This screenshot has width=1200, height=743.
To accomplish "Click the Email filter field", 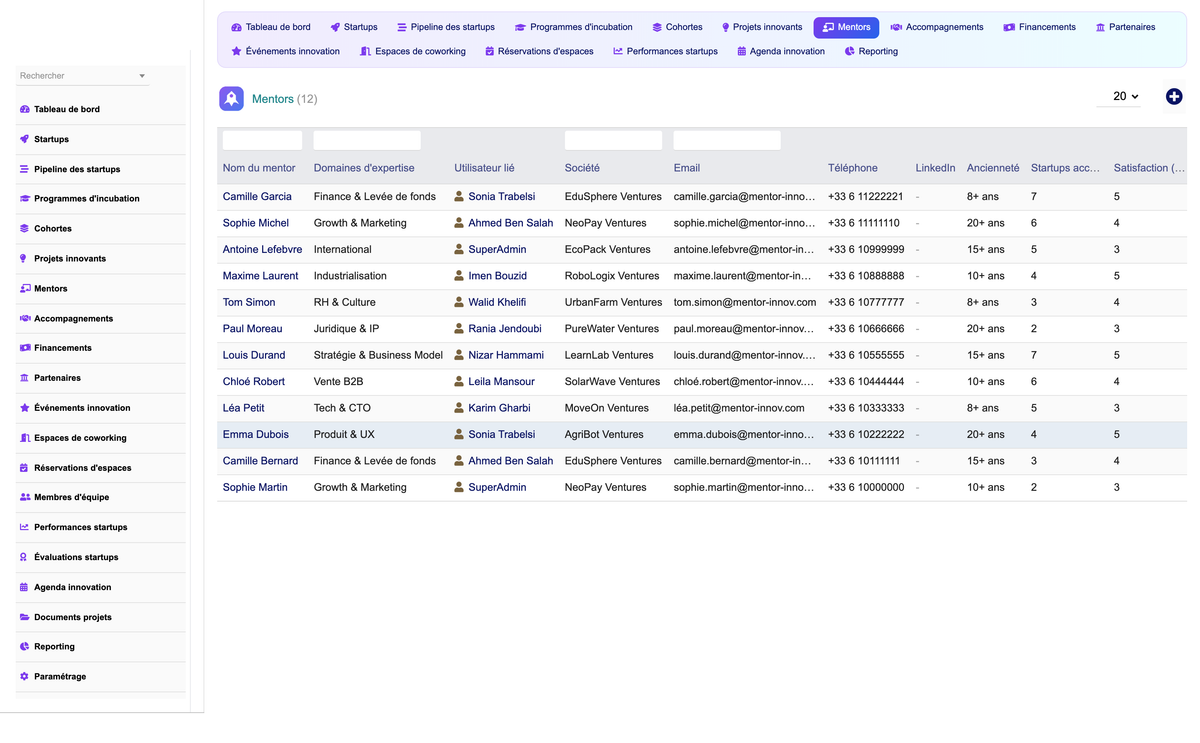I will [x=727, y=141].
